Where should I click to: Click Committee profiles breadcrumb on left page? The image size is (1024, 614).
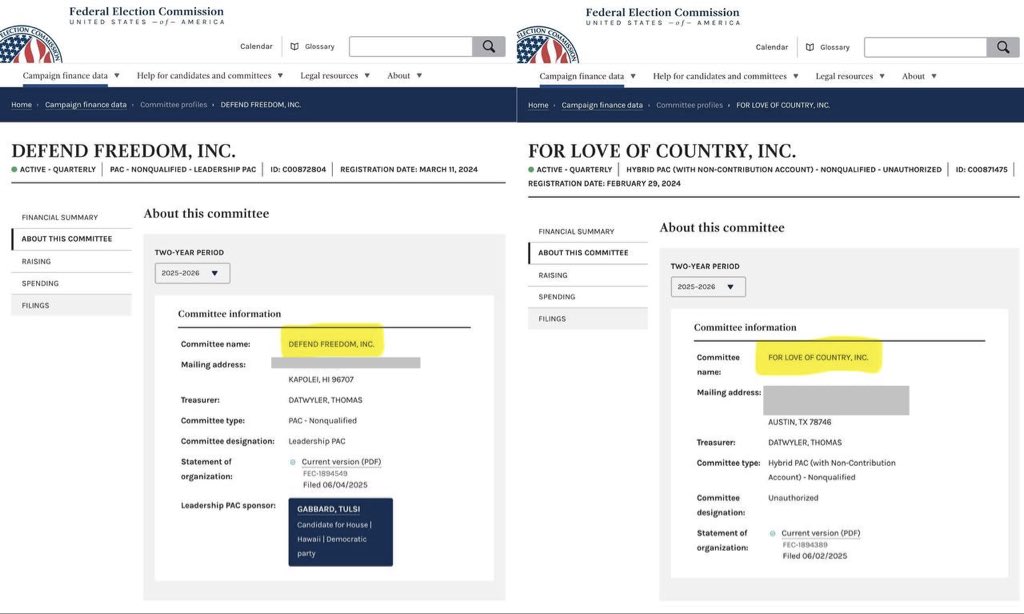click(173, 105)
